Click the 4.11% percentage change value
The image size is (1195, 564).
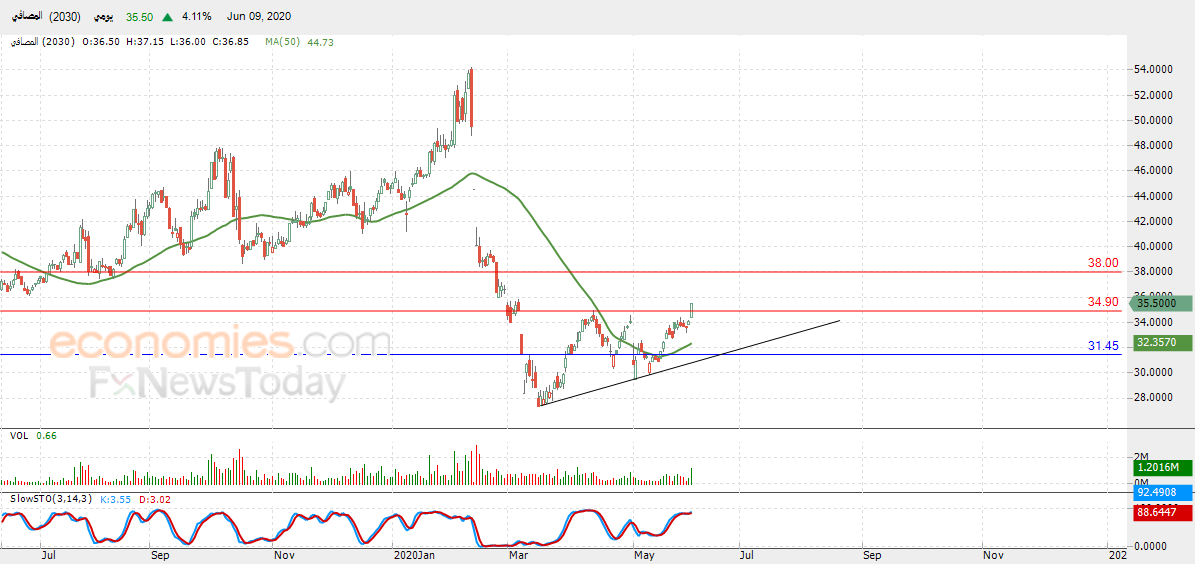click(197, 16)
